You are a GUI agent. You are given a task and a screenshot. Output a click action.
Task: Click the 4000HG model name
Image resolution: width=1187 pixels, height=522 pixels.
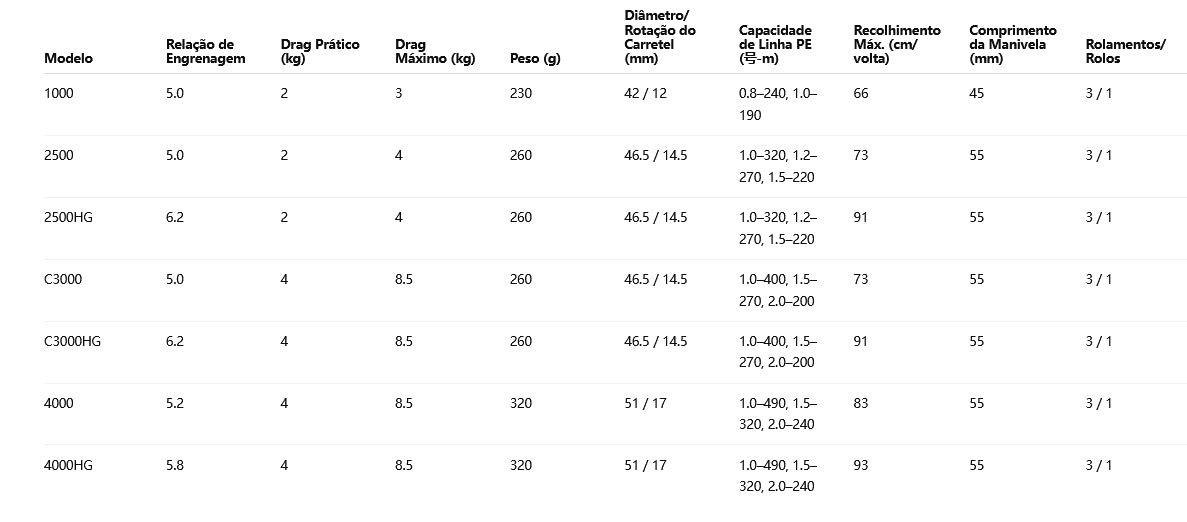(68, 465)
